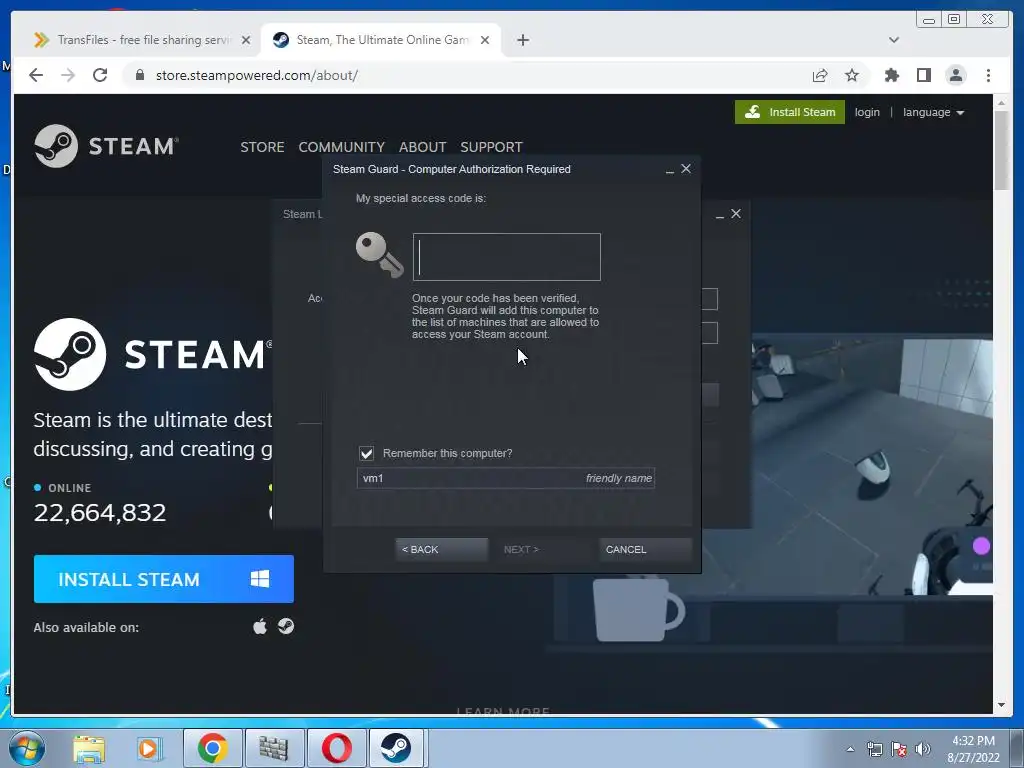Open the Chrome profile avatar
The width and height of the screenshot is (1024, 768).
(955, 75)
